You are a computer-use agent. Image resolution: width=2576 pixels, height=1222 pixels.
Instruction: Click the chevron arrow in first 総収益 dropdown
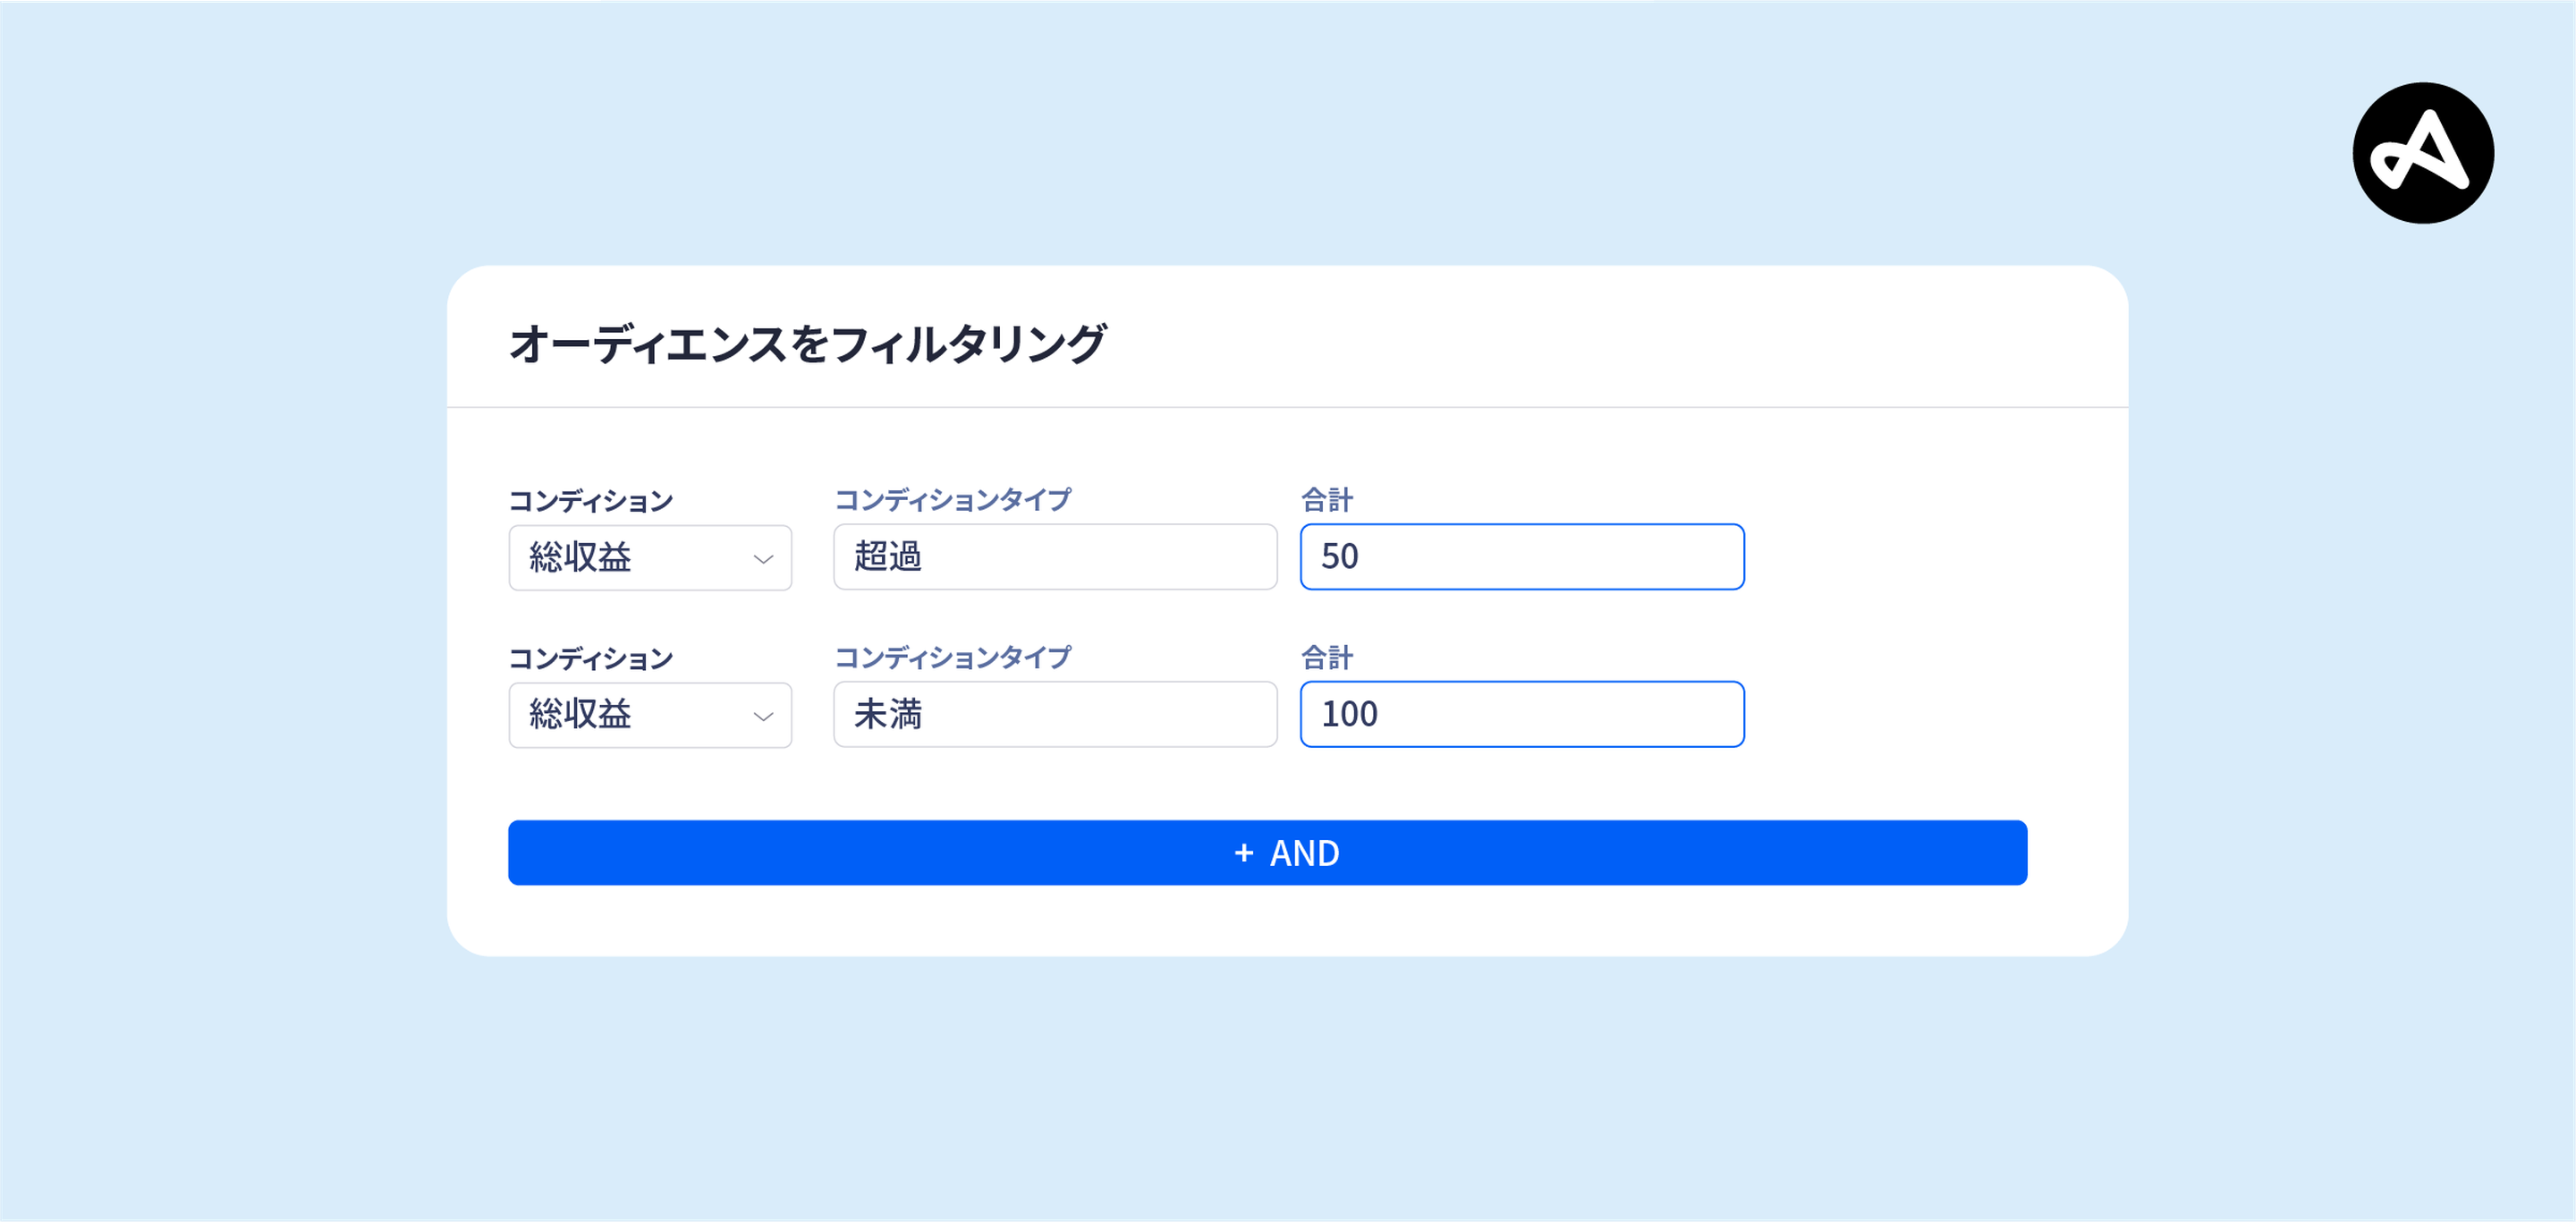(763, 559)
